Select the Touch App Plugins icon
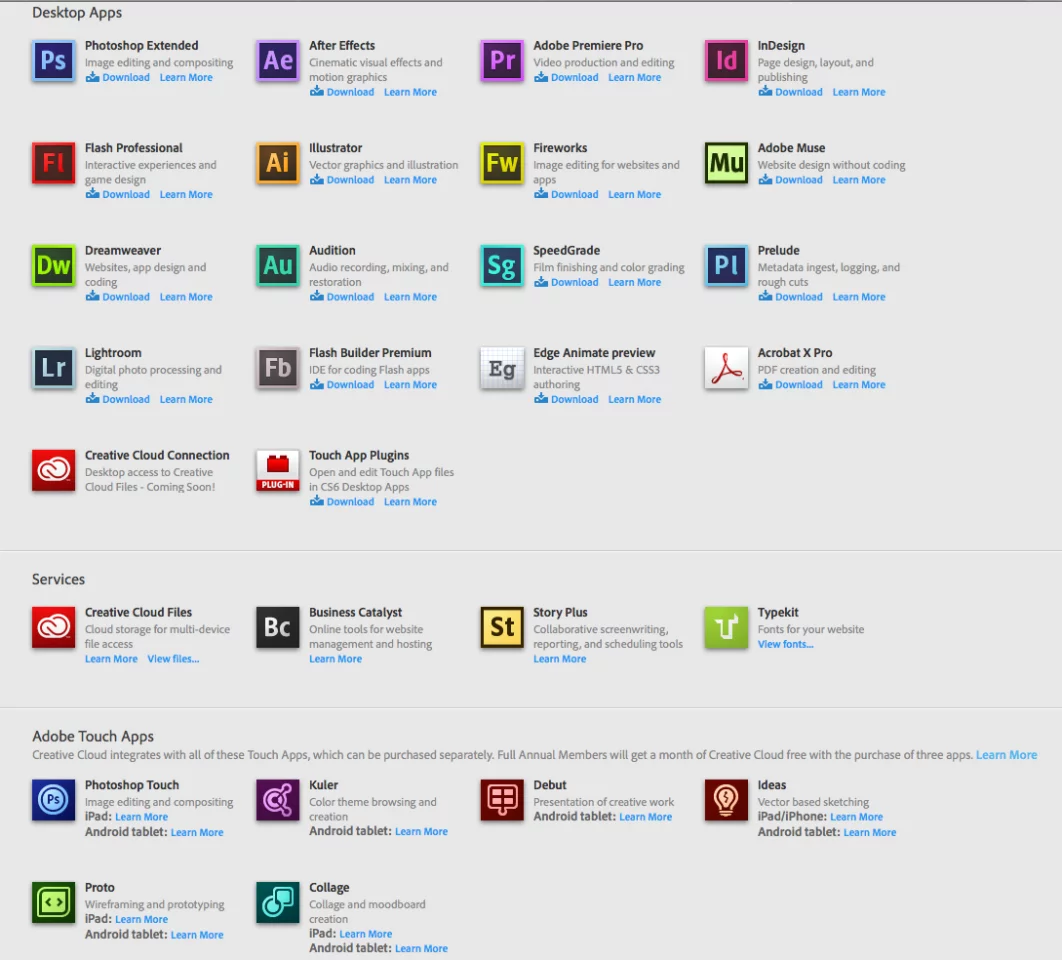 277,470
